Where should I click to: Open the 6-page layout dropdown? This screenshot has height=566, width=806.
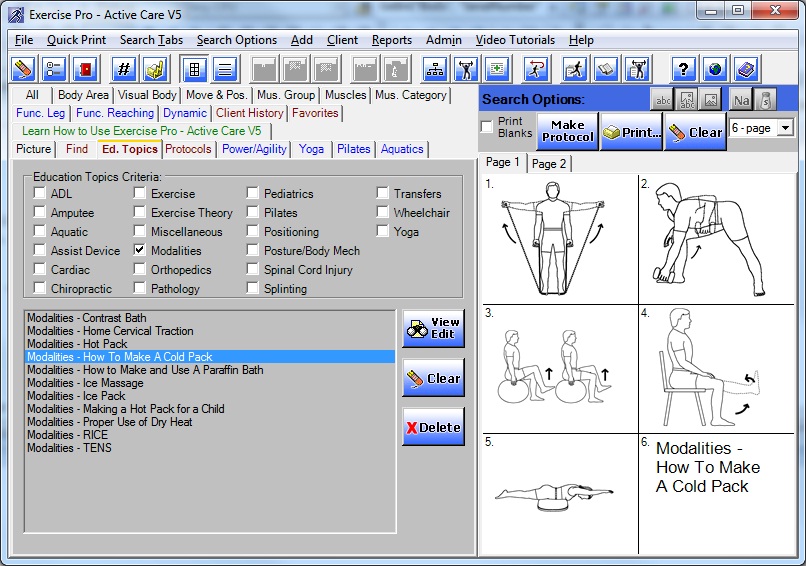pyautogui.click(x=785, y=127)
